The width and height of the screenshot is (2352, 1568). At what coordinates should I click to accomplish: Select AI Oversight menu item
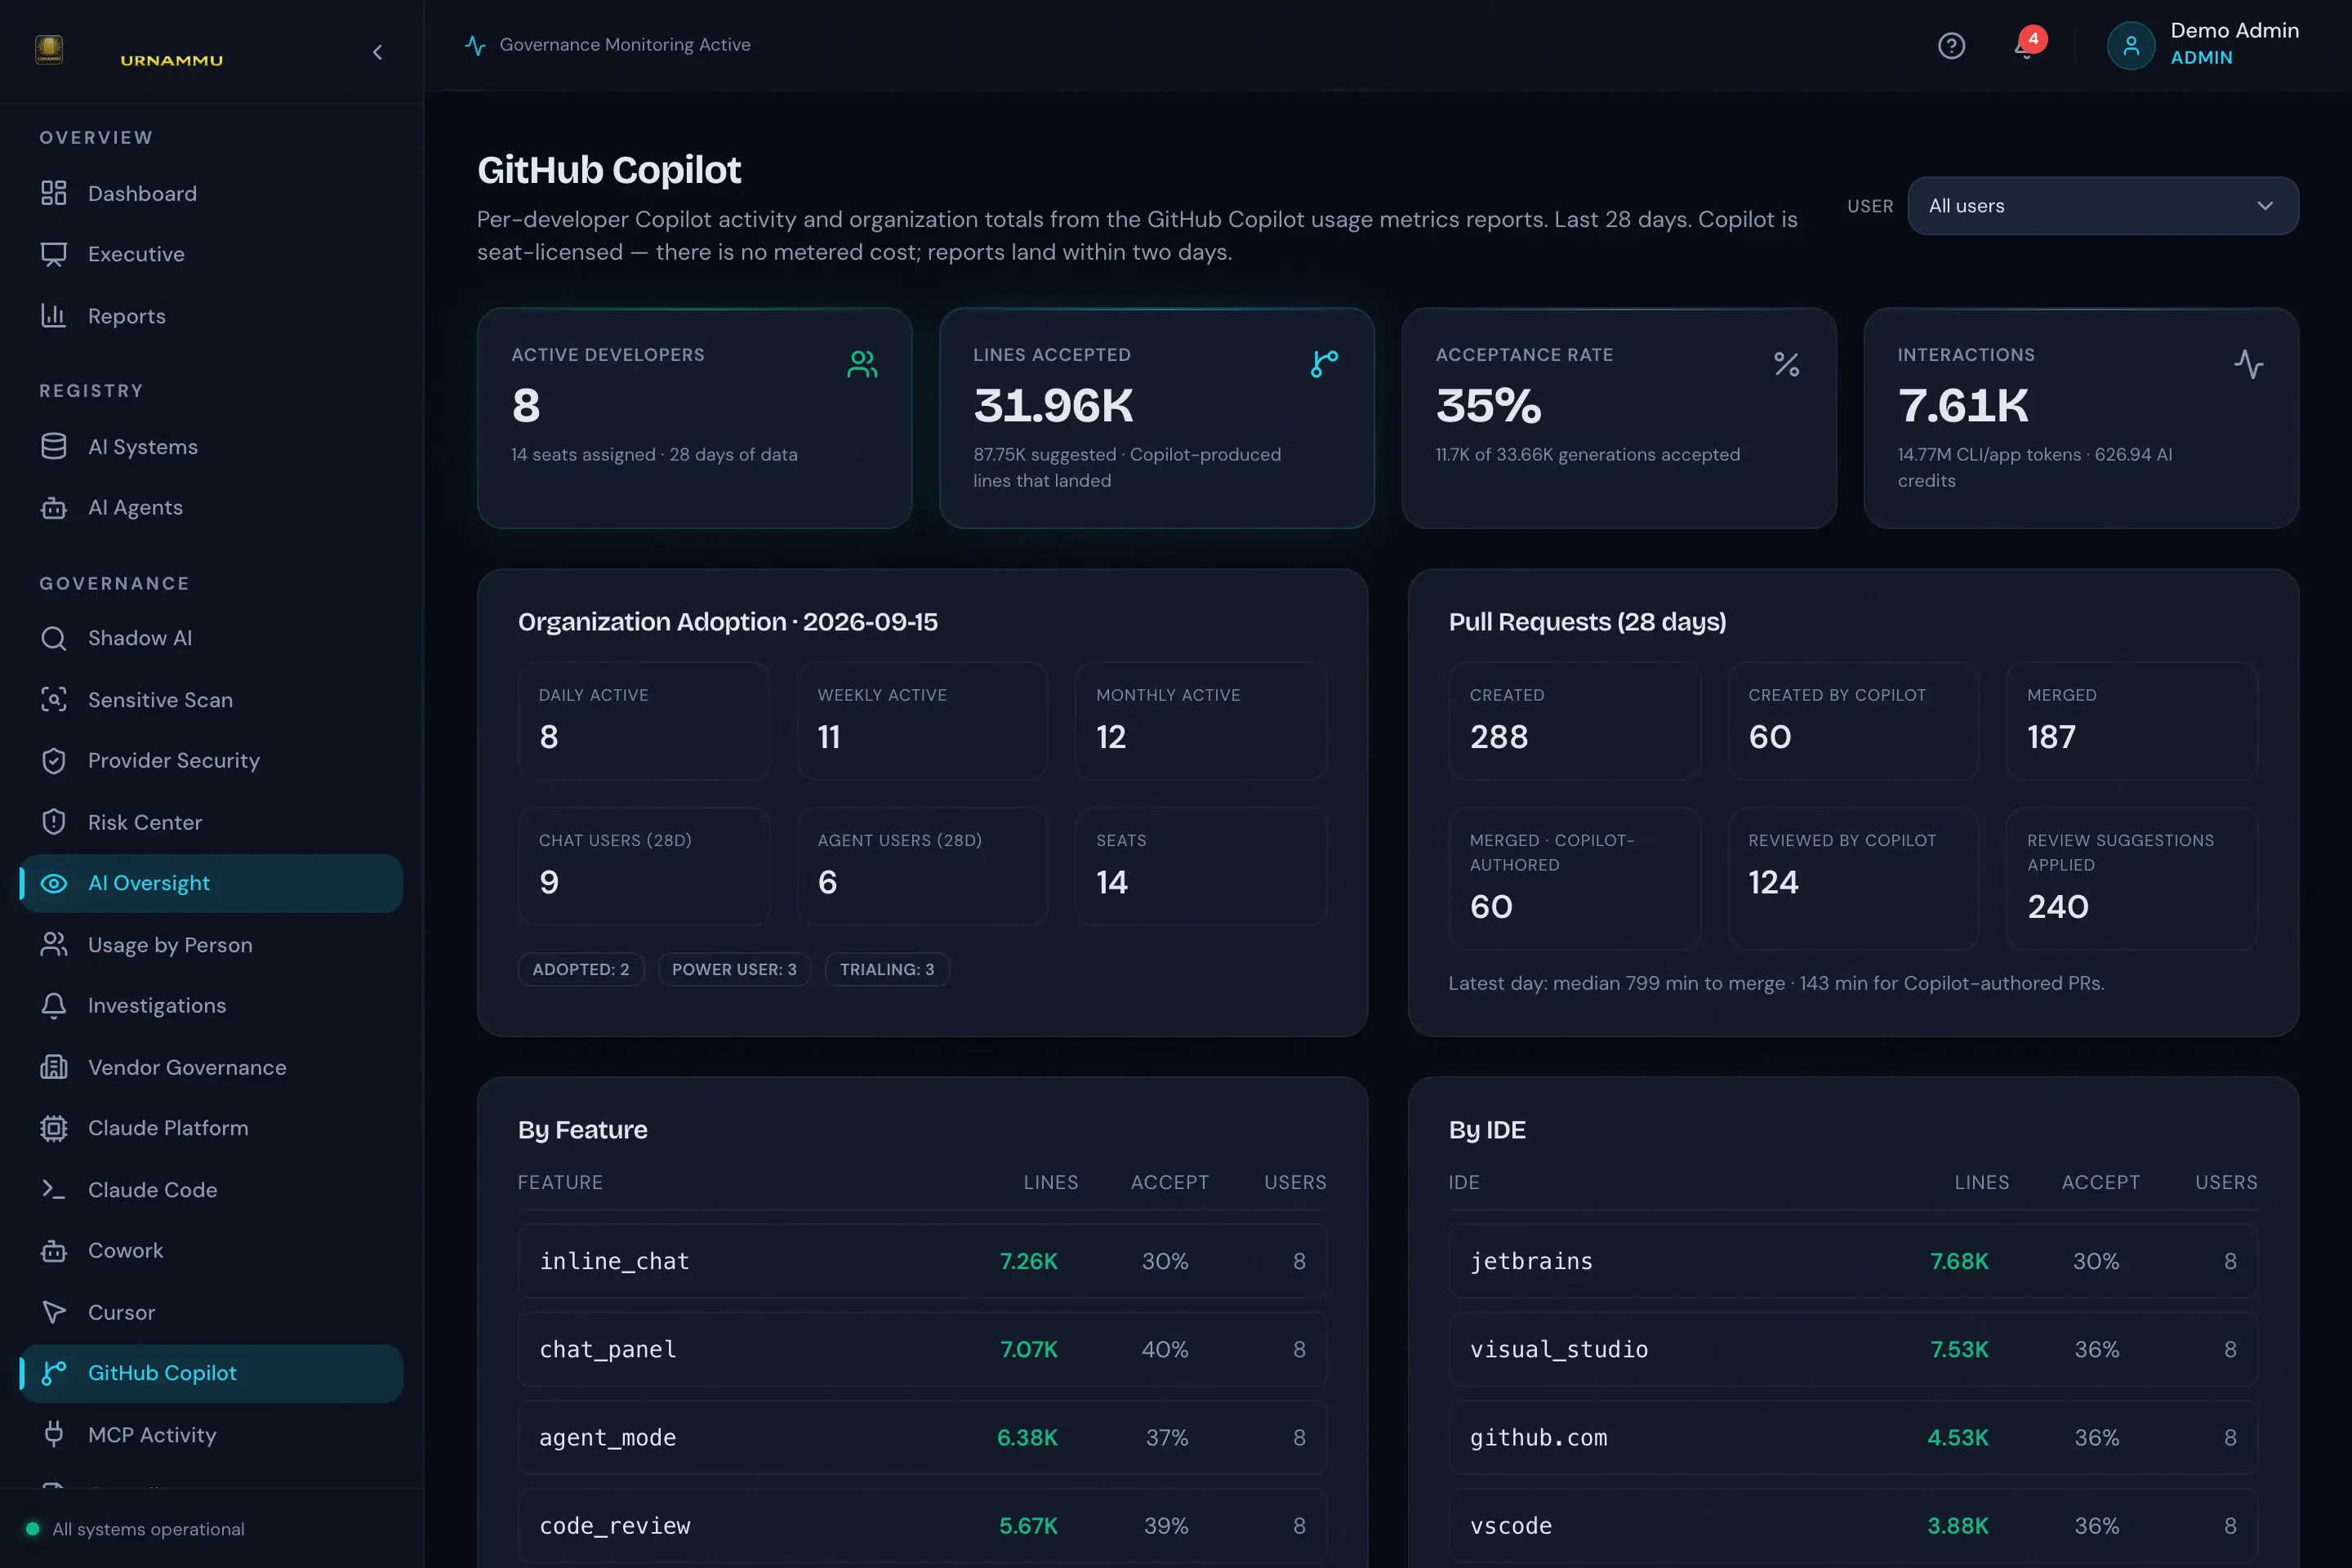(x=211, y=883)
